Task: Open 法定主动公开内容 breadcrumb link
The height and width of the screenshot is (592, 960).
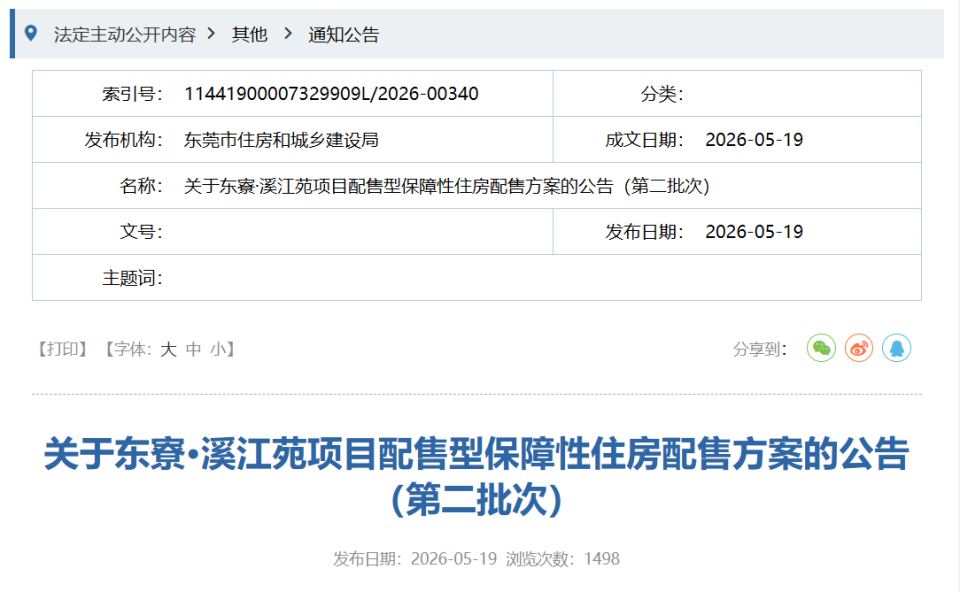Action: 124,34
